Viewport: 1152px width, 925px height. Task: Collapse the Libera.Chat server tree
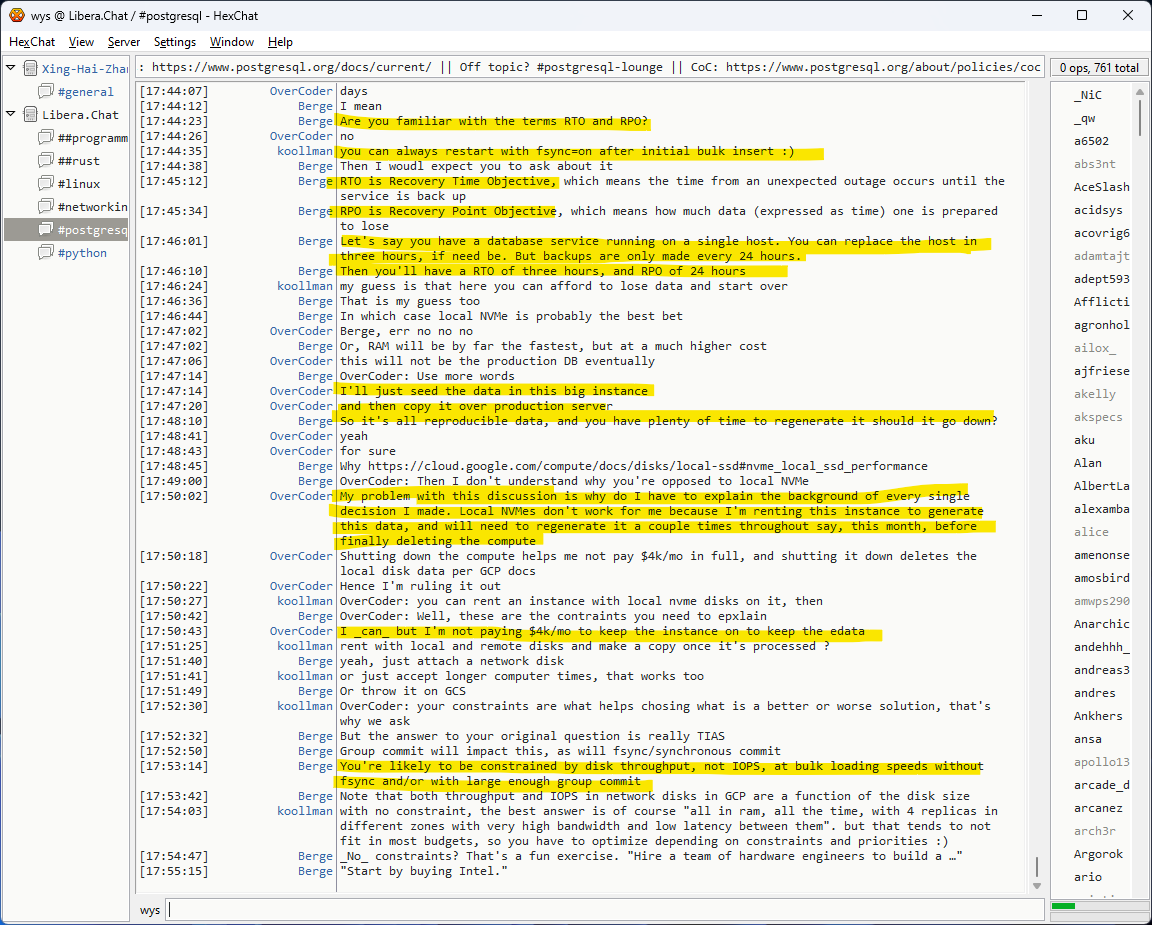(x=11, y=115)
